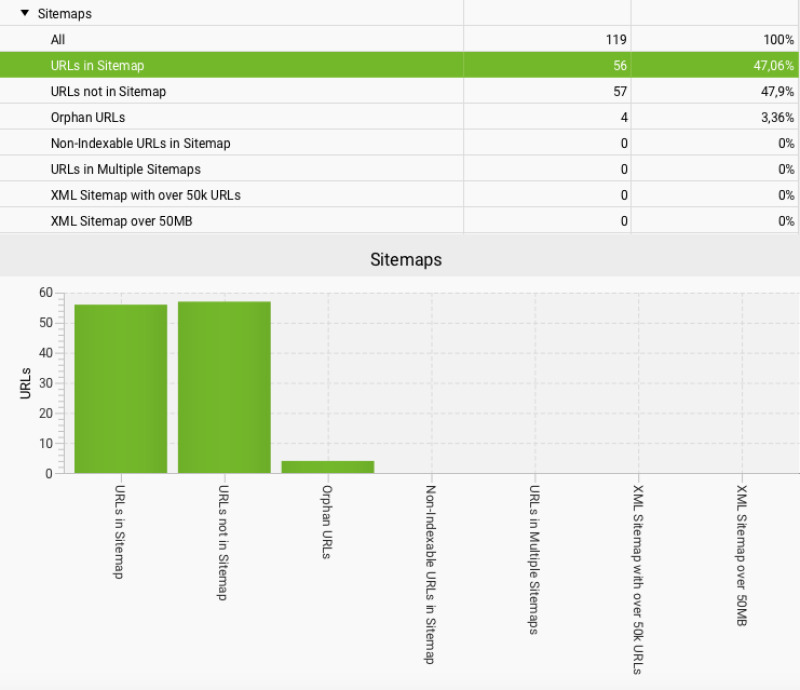Select Non-Indexable URLs in Sitemap row

140,144
